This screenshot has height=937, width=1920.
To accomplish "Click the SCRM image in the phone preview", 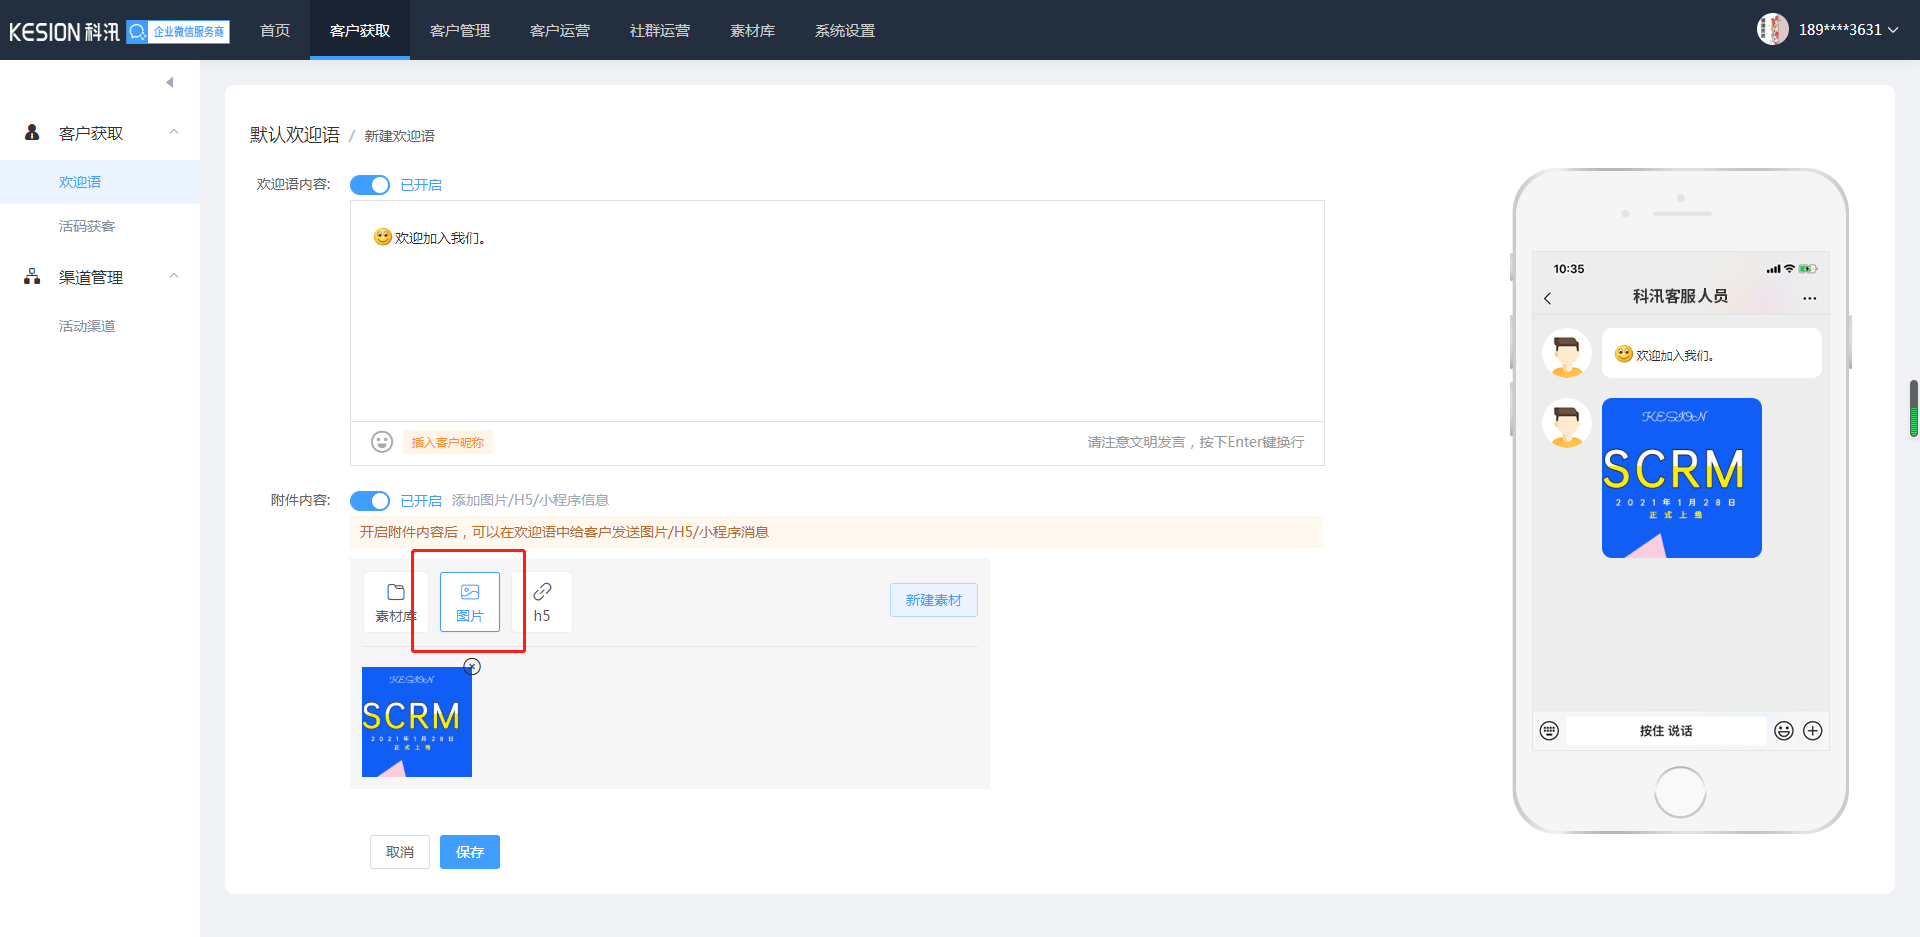I will [x=1682, y=478].
